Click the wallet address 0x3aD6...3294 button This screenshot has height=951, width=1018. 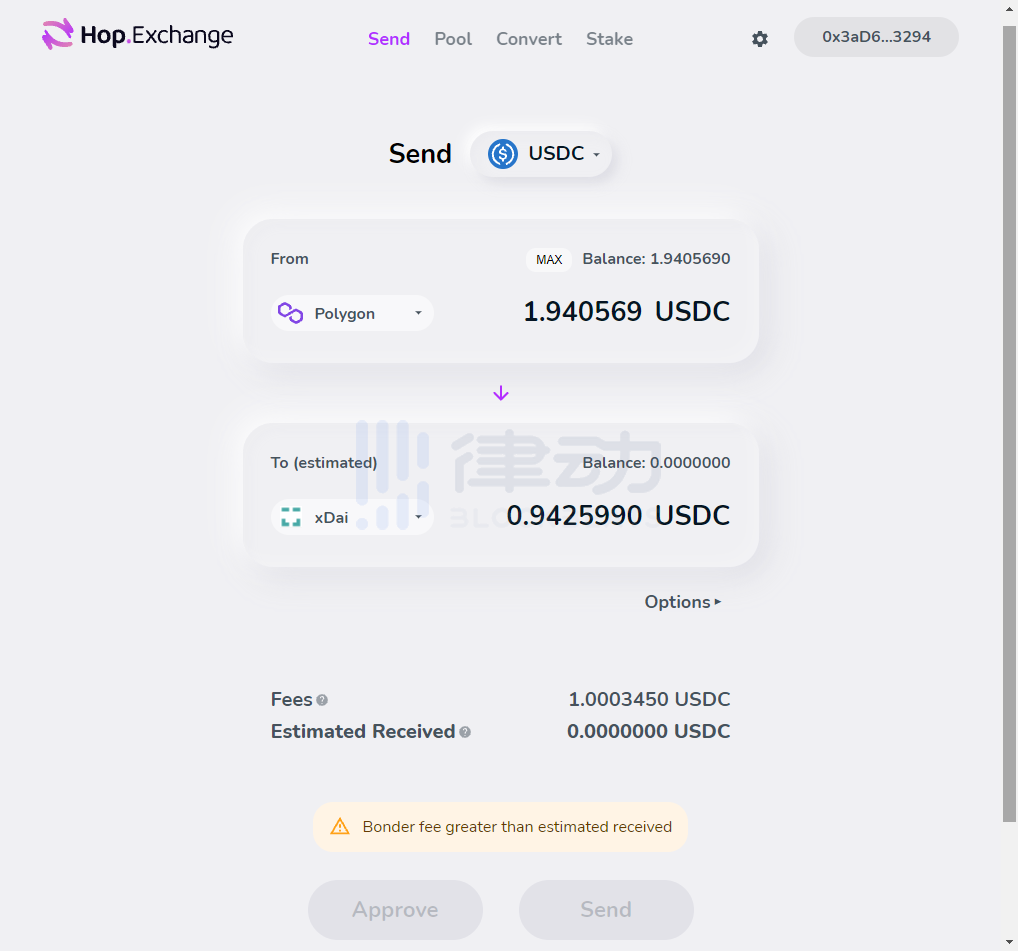pyautogui.click(x=876, y=37)
